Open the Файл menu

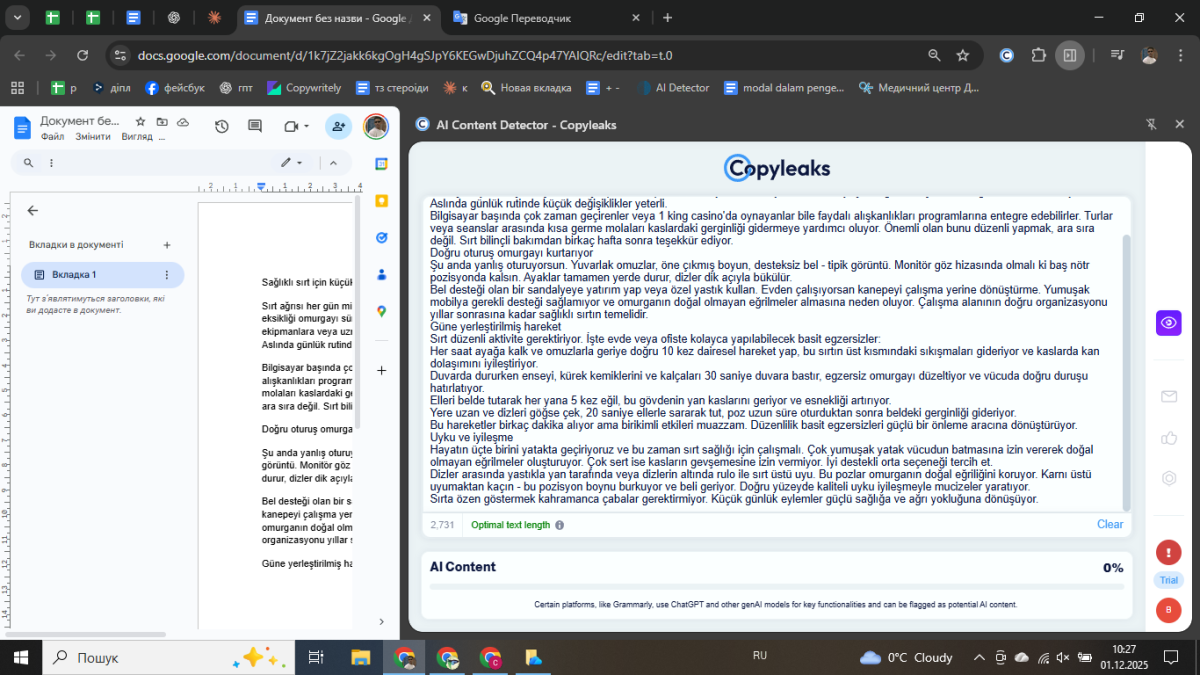pos(52,136)
